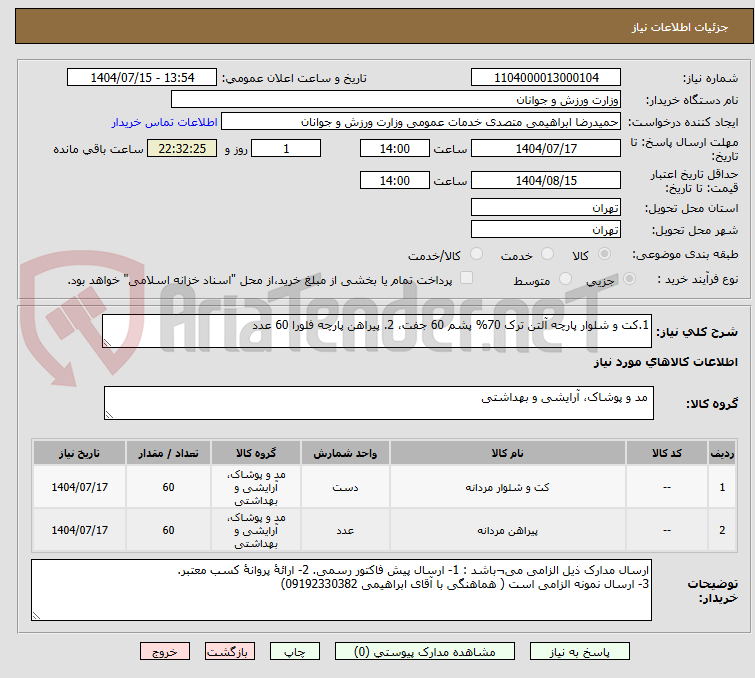The height and width of the screenshot is (678, 755).
Task: Click the price validity date 1404/08/15 field
Action: coord(546,180)
